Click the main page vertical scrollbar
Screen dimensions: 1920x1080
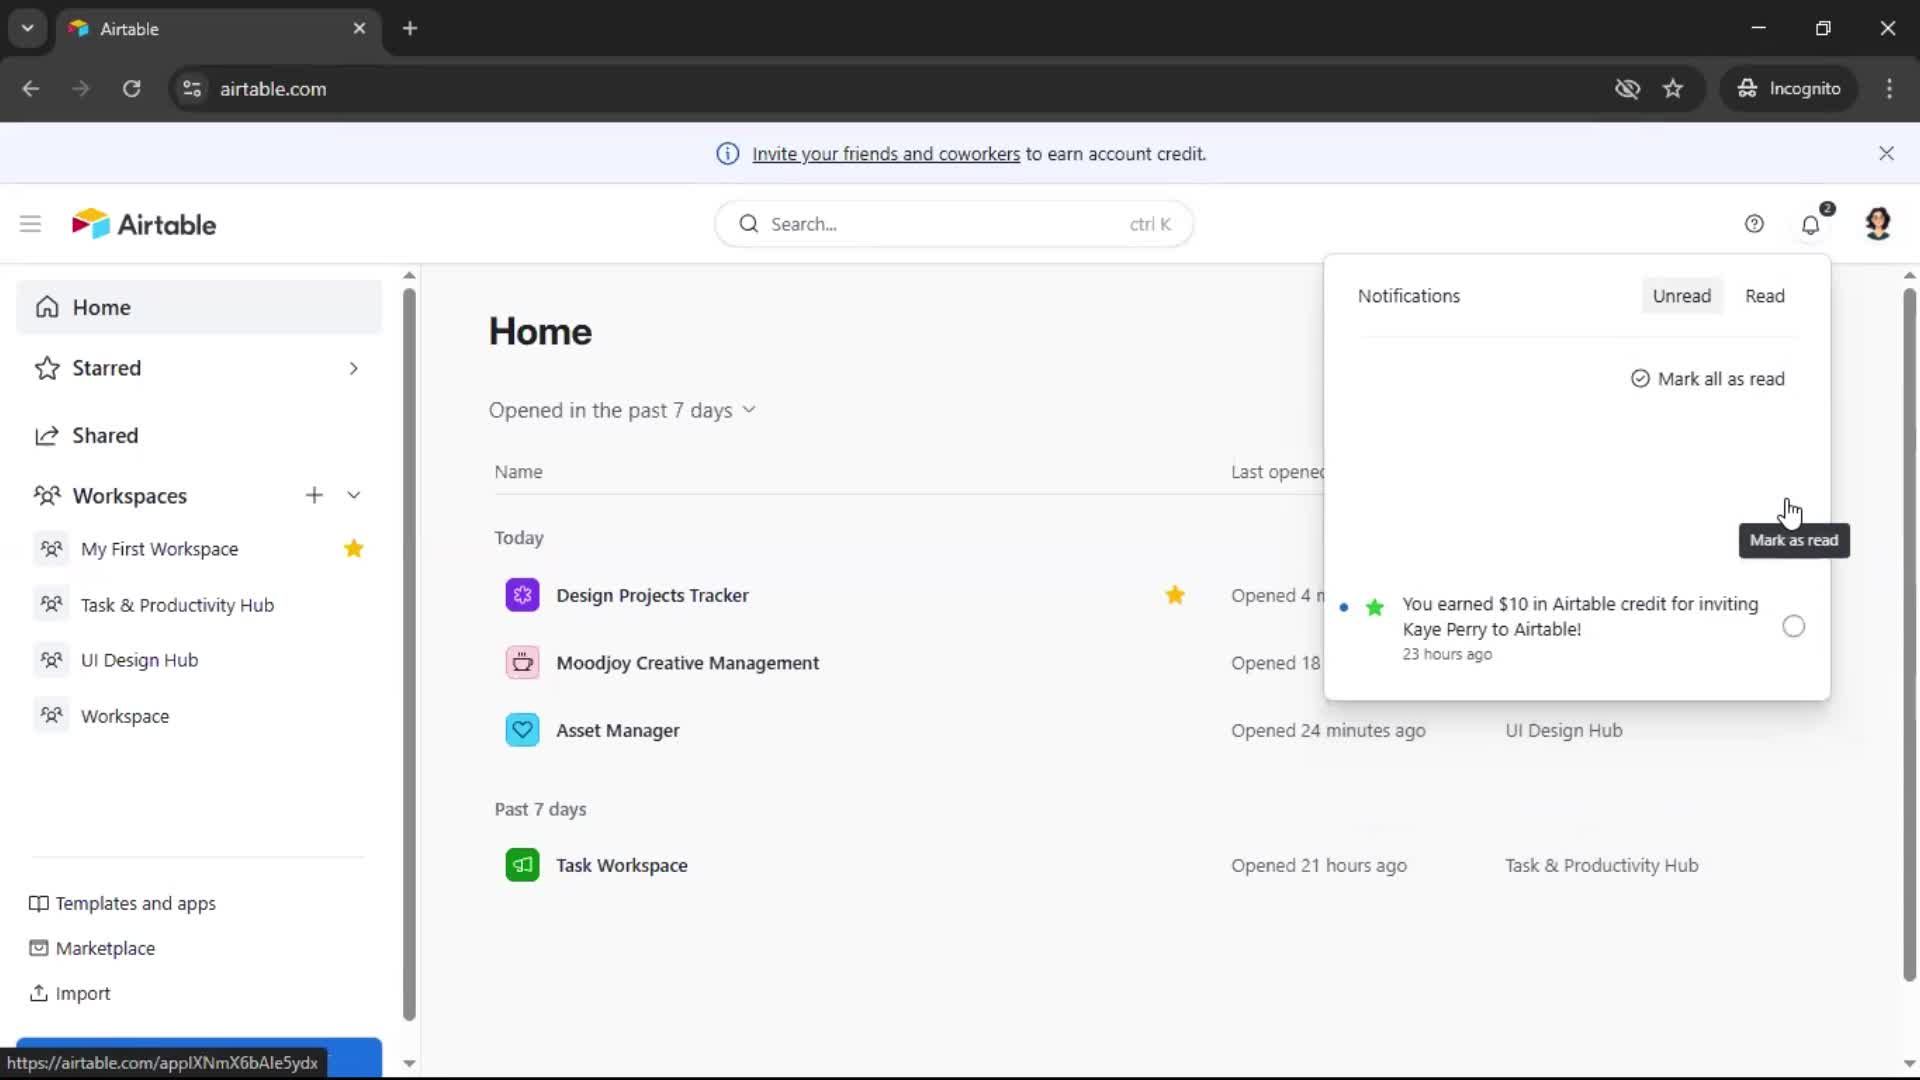[1909, 635]
